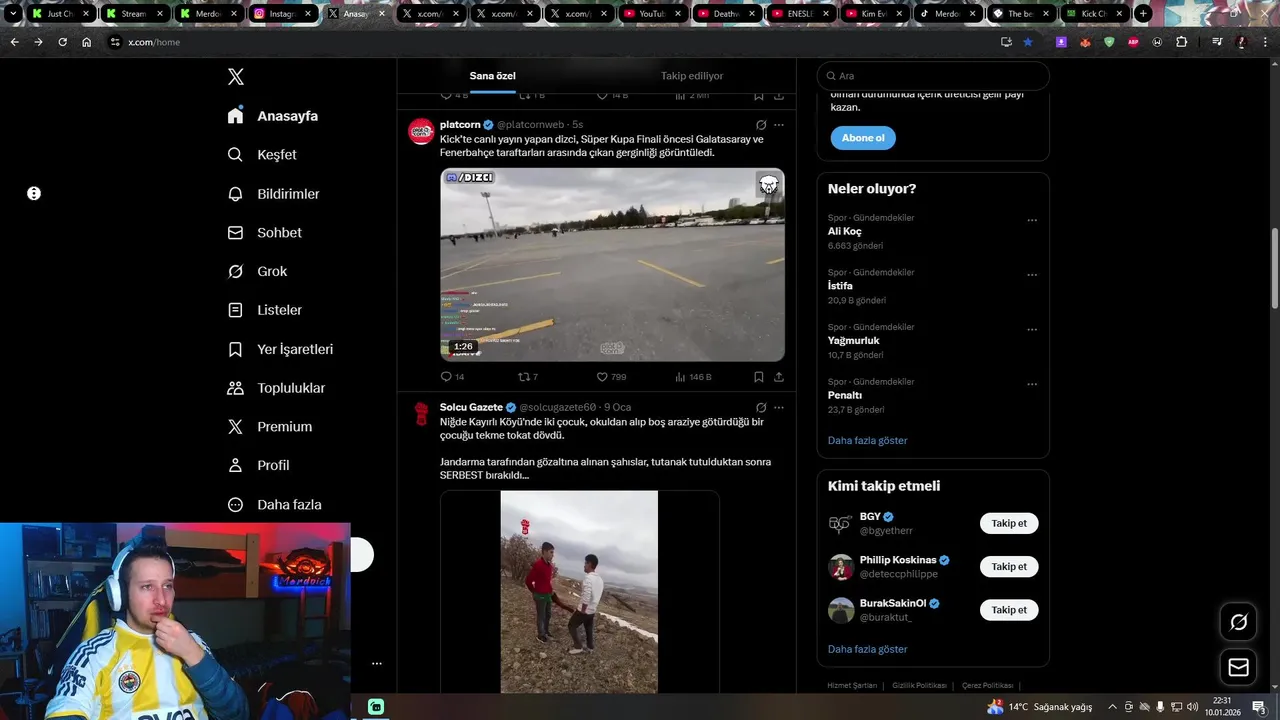1280x720 pixels.
Task: Open more options on Solcu Gazete post
Action: point(779,407)
